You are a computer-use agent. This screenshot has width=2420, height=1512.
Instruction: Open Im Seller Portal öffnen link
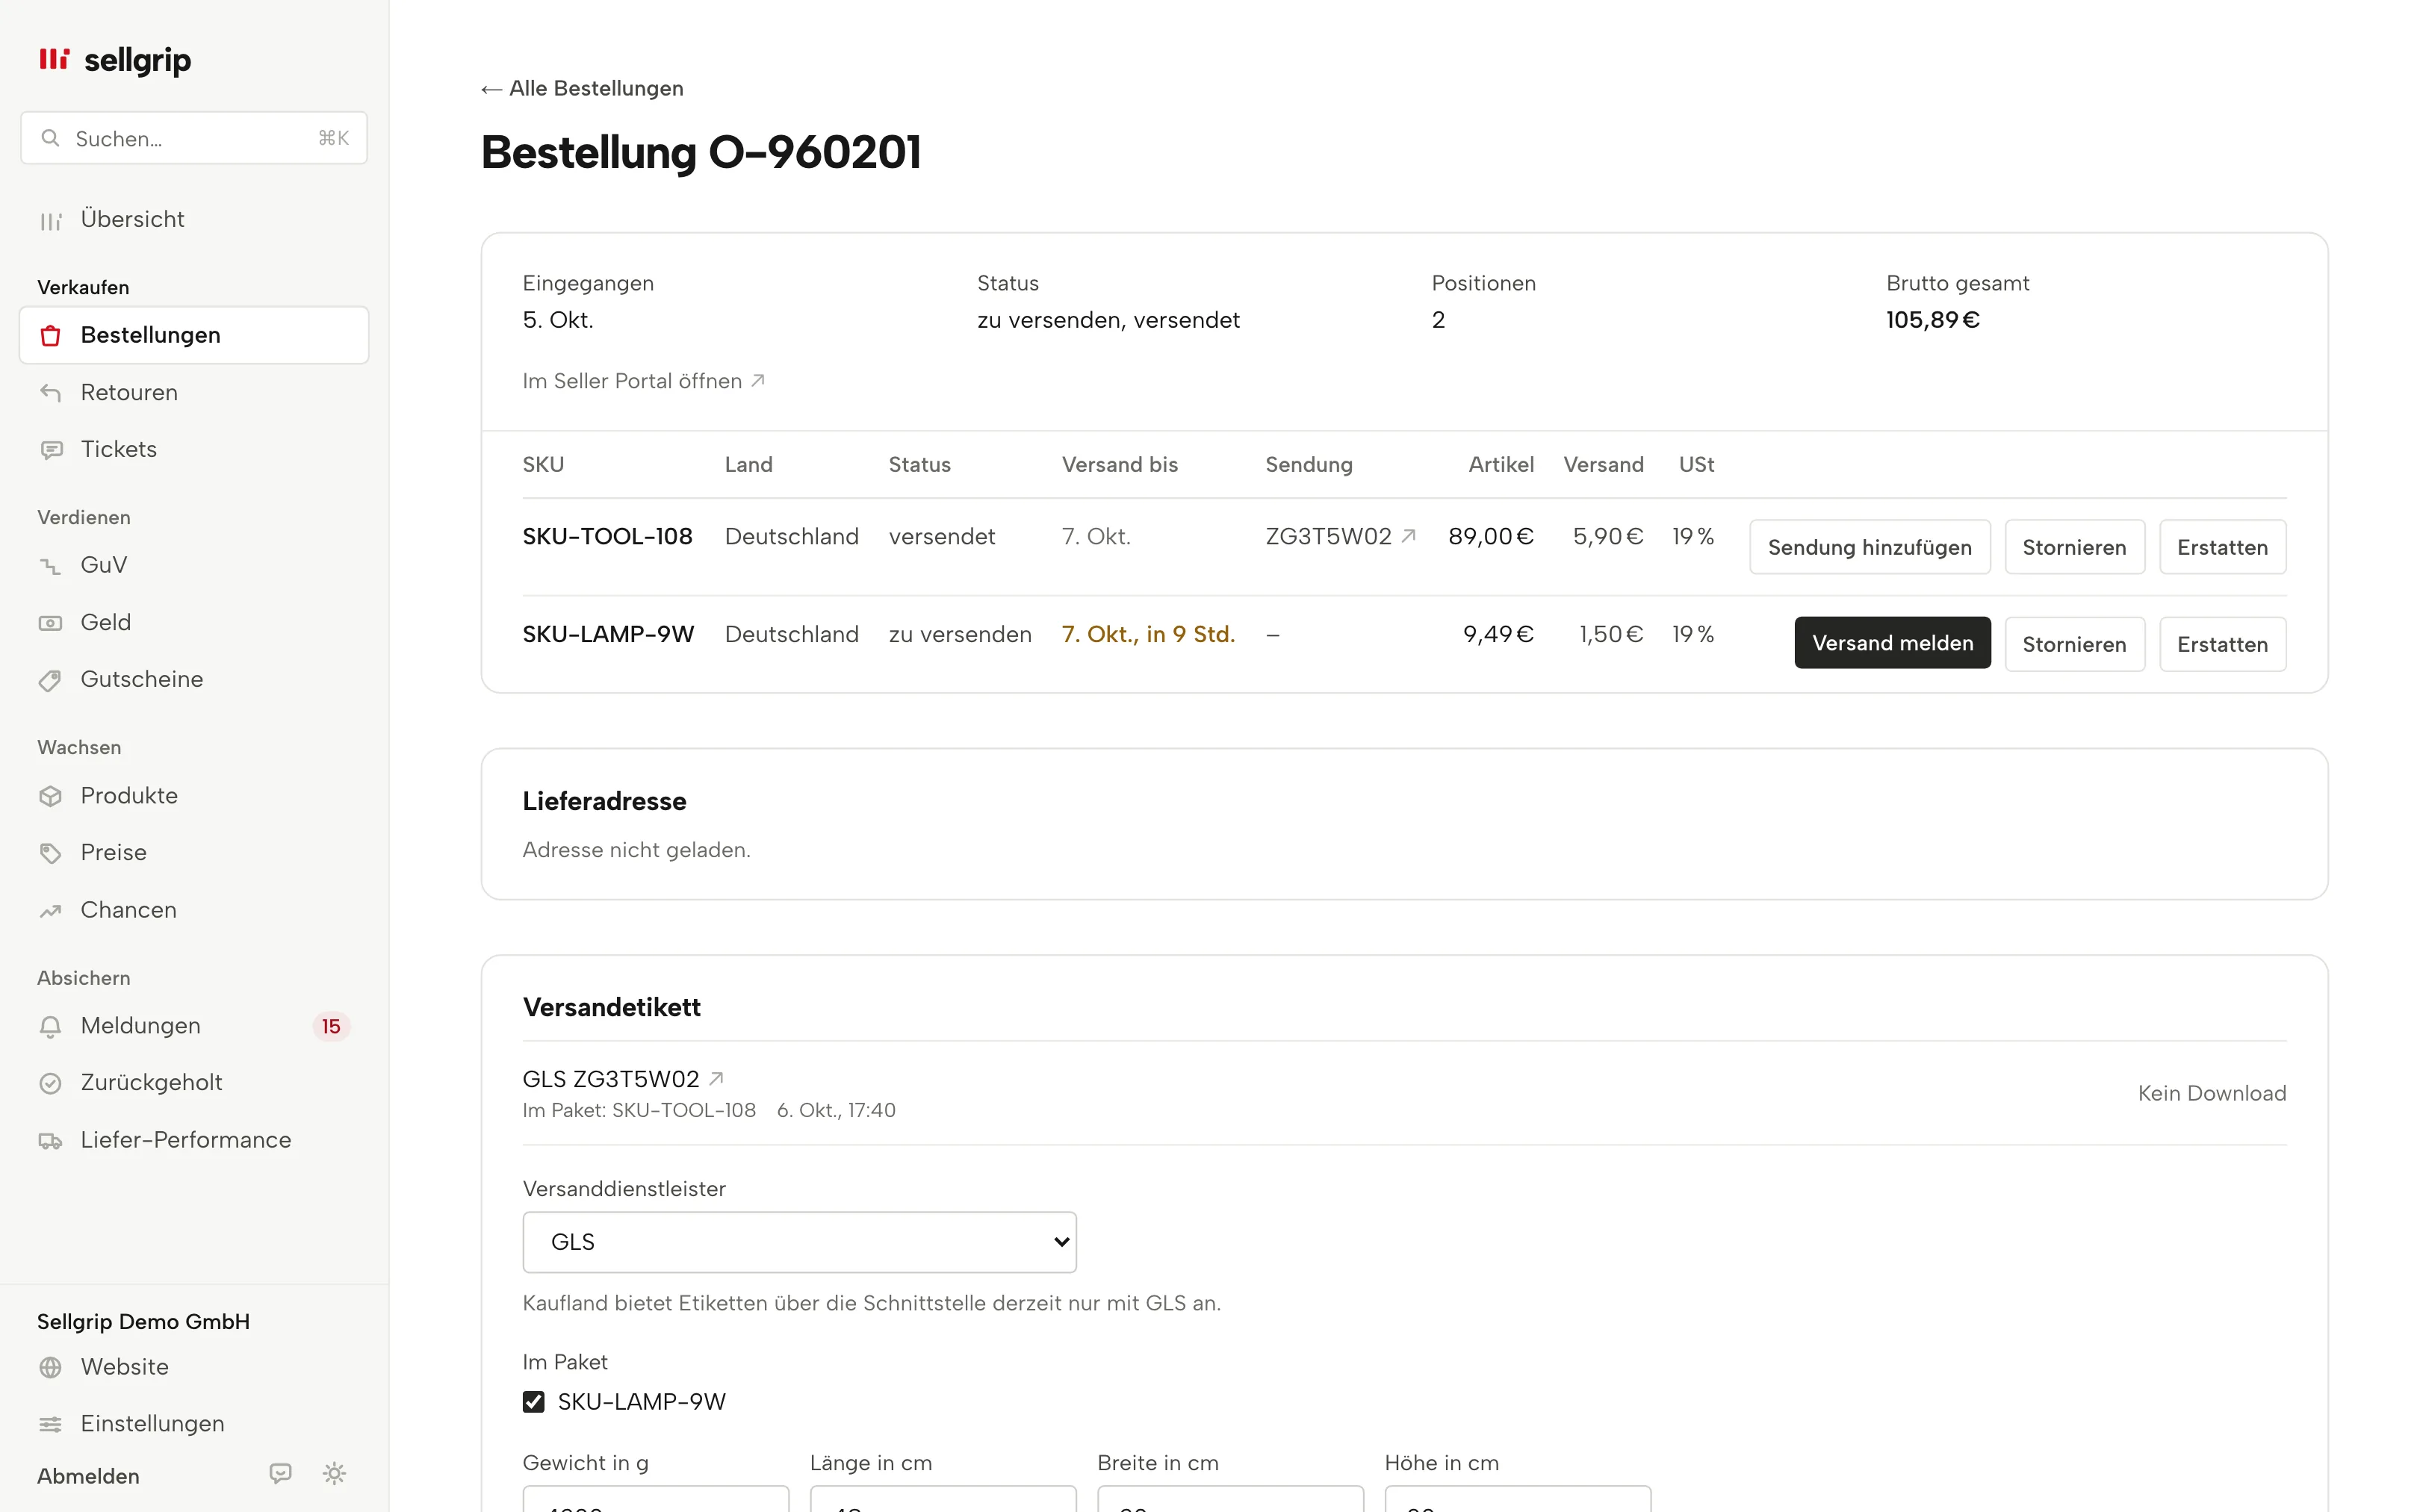(644, 381)
